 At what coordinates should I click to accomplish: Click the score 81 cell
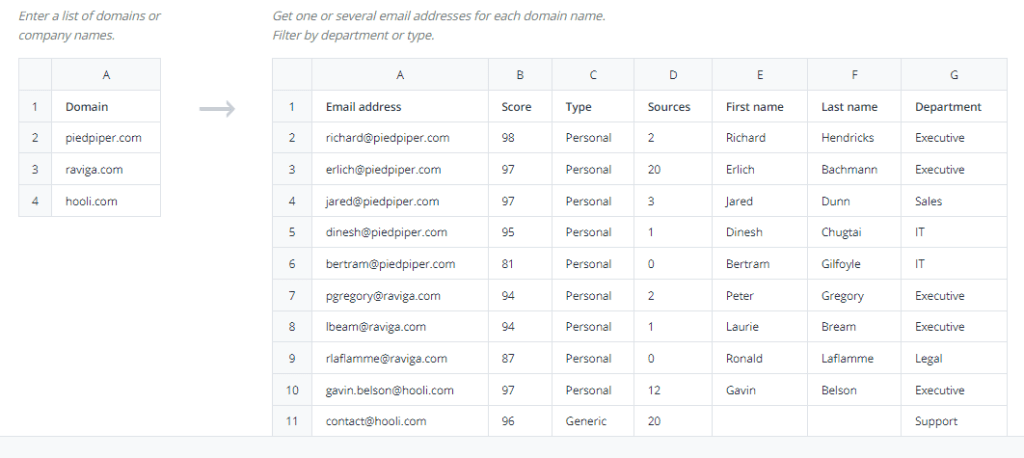[520, 264]
